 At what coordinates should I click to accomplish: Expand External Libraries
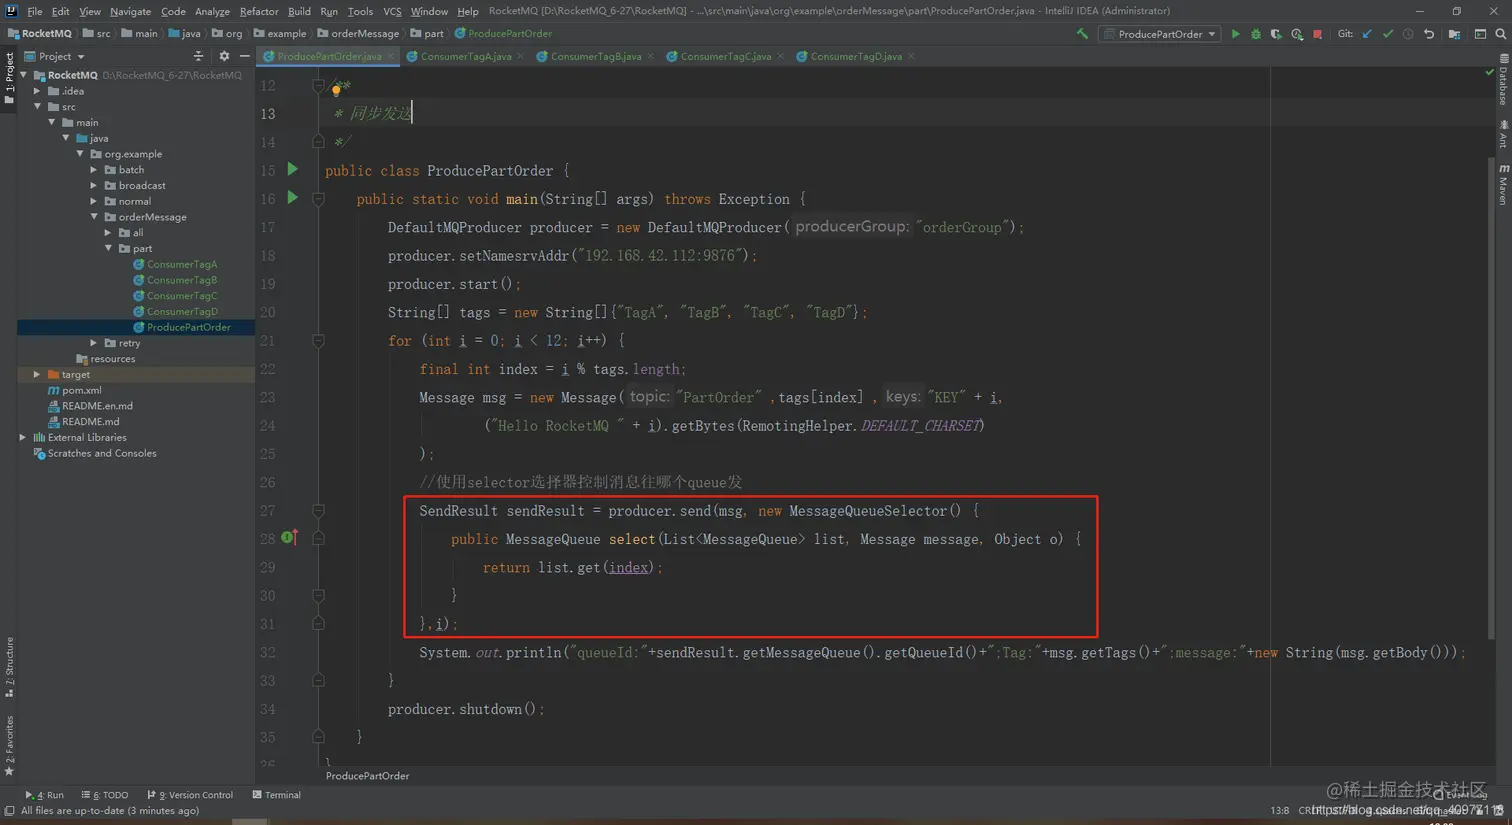pos(24,438)
